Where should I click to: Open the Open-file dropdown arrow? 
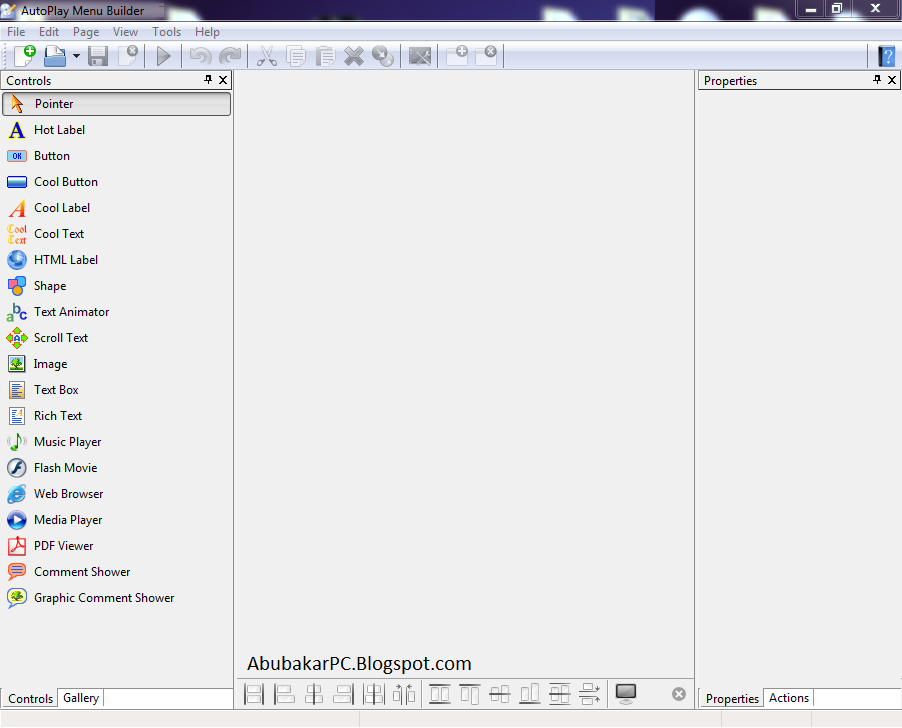tap(76, 56)
